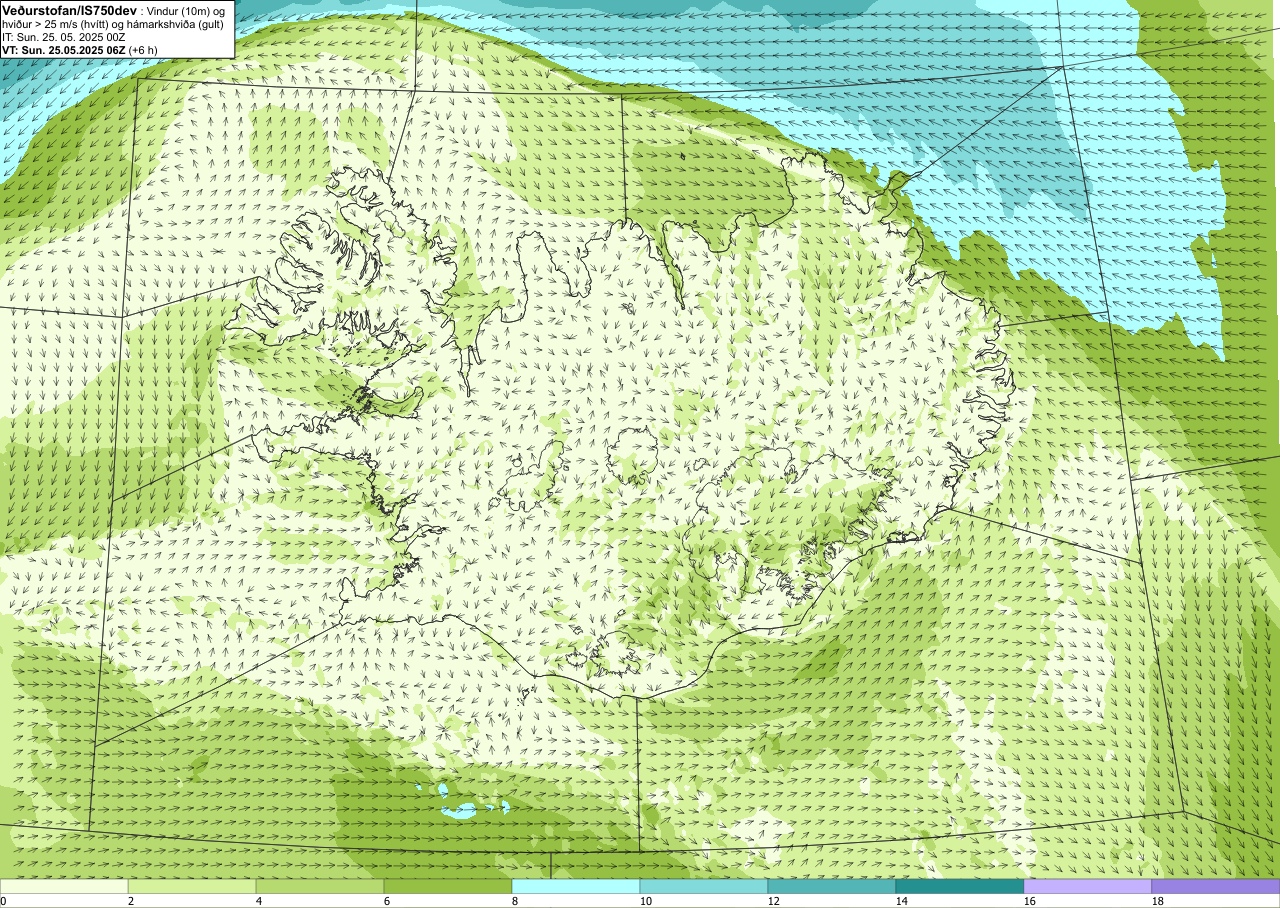Click the 14–16 m/s dark teal legend swatch

coord(960,886)
